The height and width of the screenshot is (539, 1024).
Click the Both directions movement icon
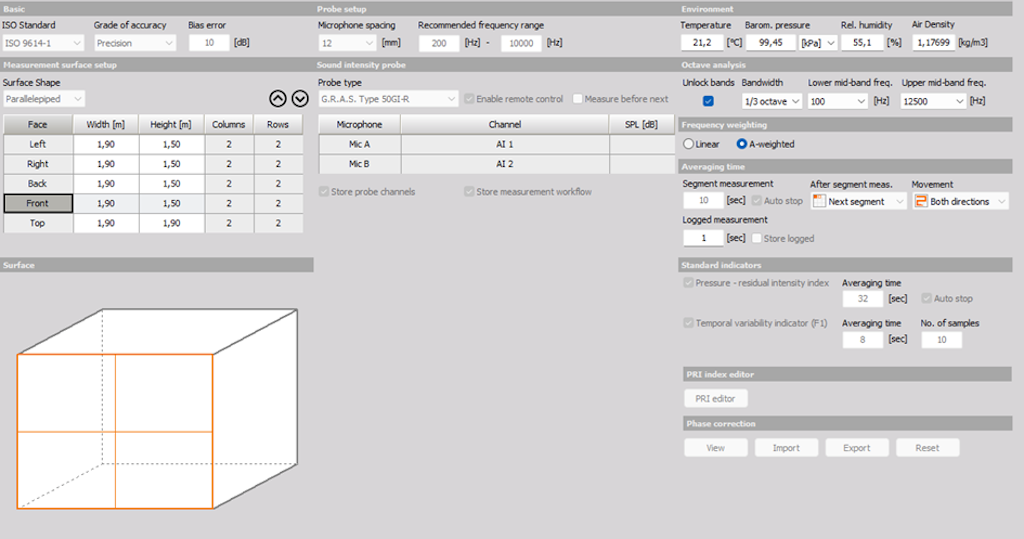pos(921,201)
